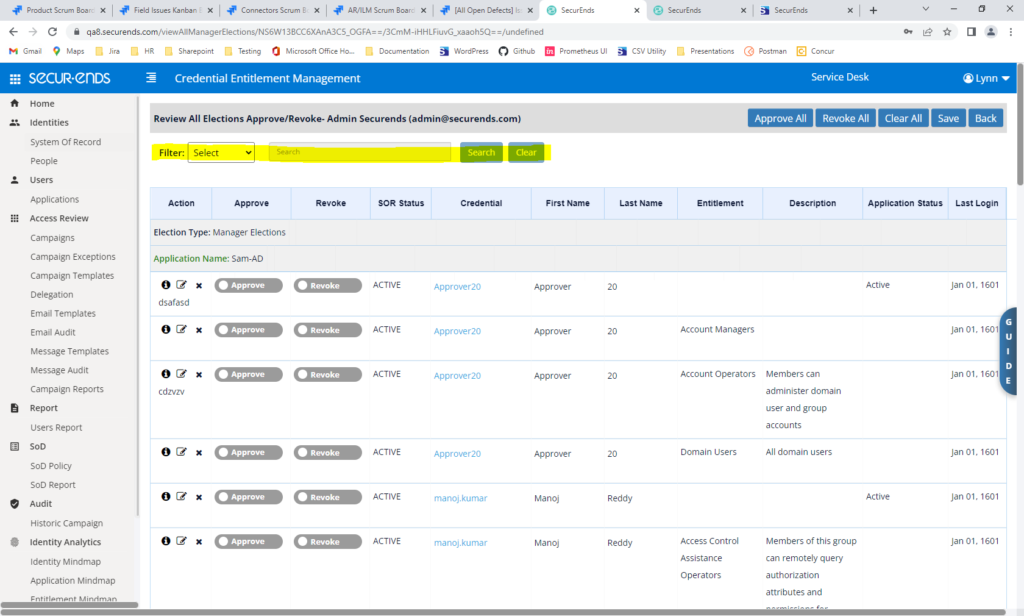Click the Users person icon in sidebar
This screenshot has height=616, width=1024.
[14, 180]
